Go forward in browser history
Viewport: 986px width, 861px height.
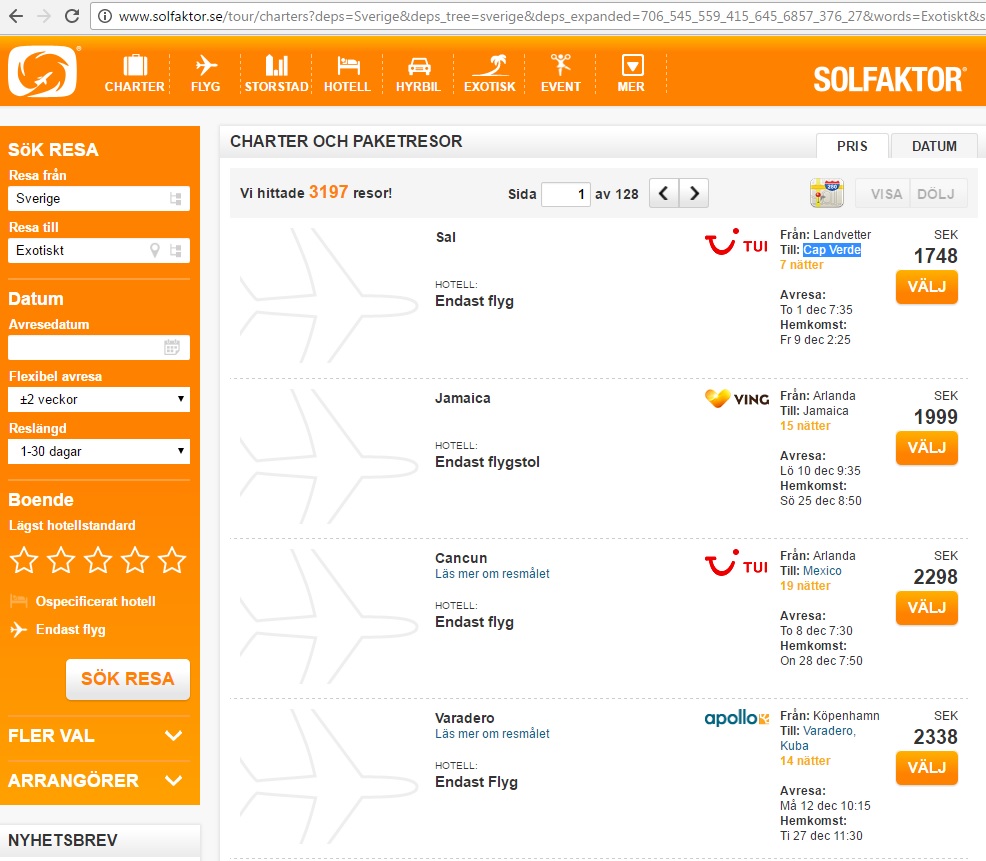44,16
